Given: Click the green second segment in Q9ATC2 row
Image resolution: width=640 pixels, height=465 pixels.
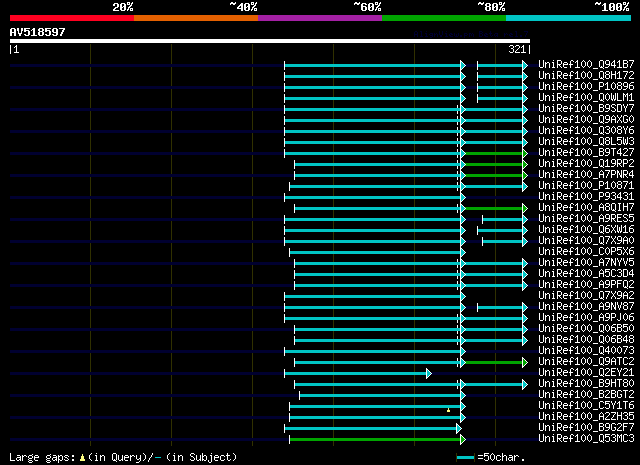Looking at the screenshot, I should 495,363.
